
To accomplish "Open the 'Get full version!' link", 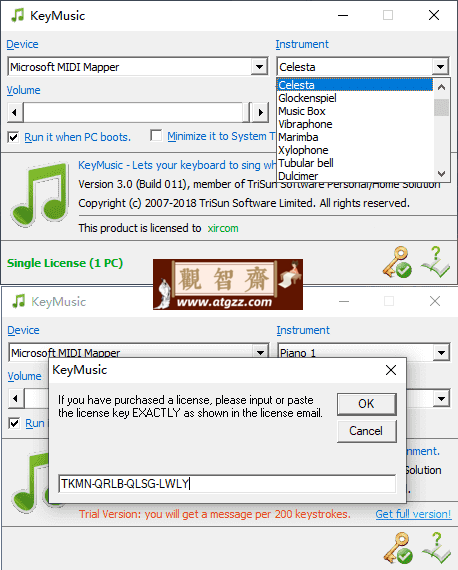I will click(x=413, y=514).
